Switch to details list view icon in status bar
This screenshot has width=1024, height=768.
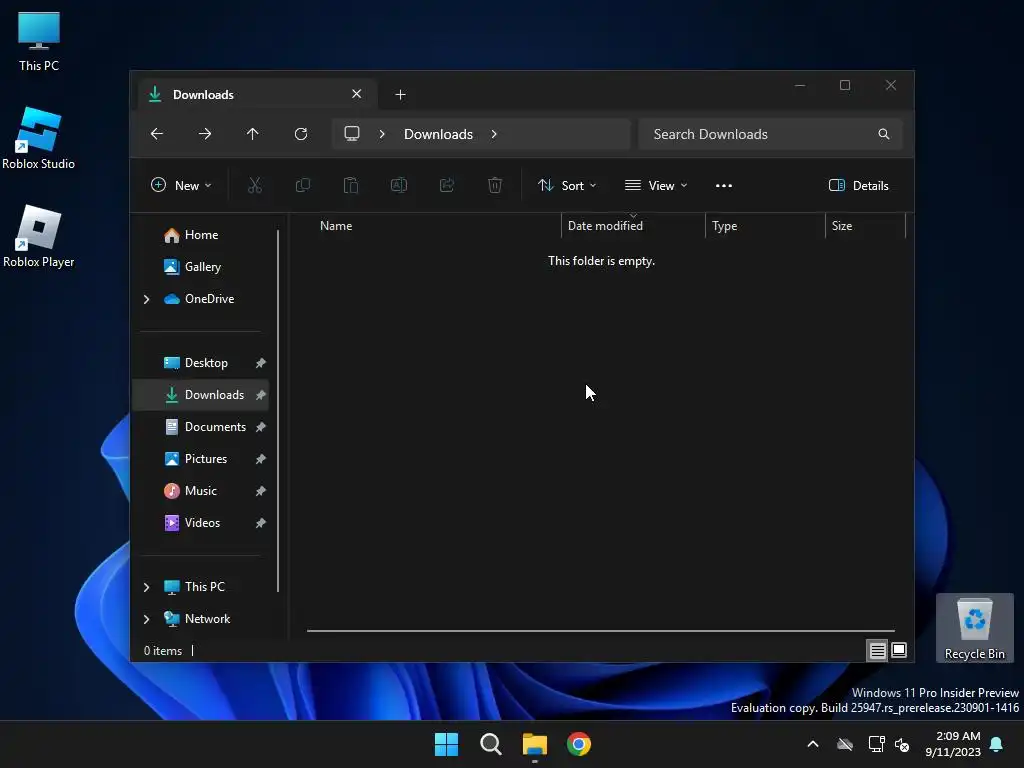[x=877, y=650]
